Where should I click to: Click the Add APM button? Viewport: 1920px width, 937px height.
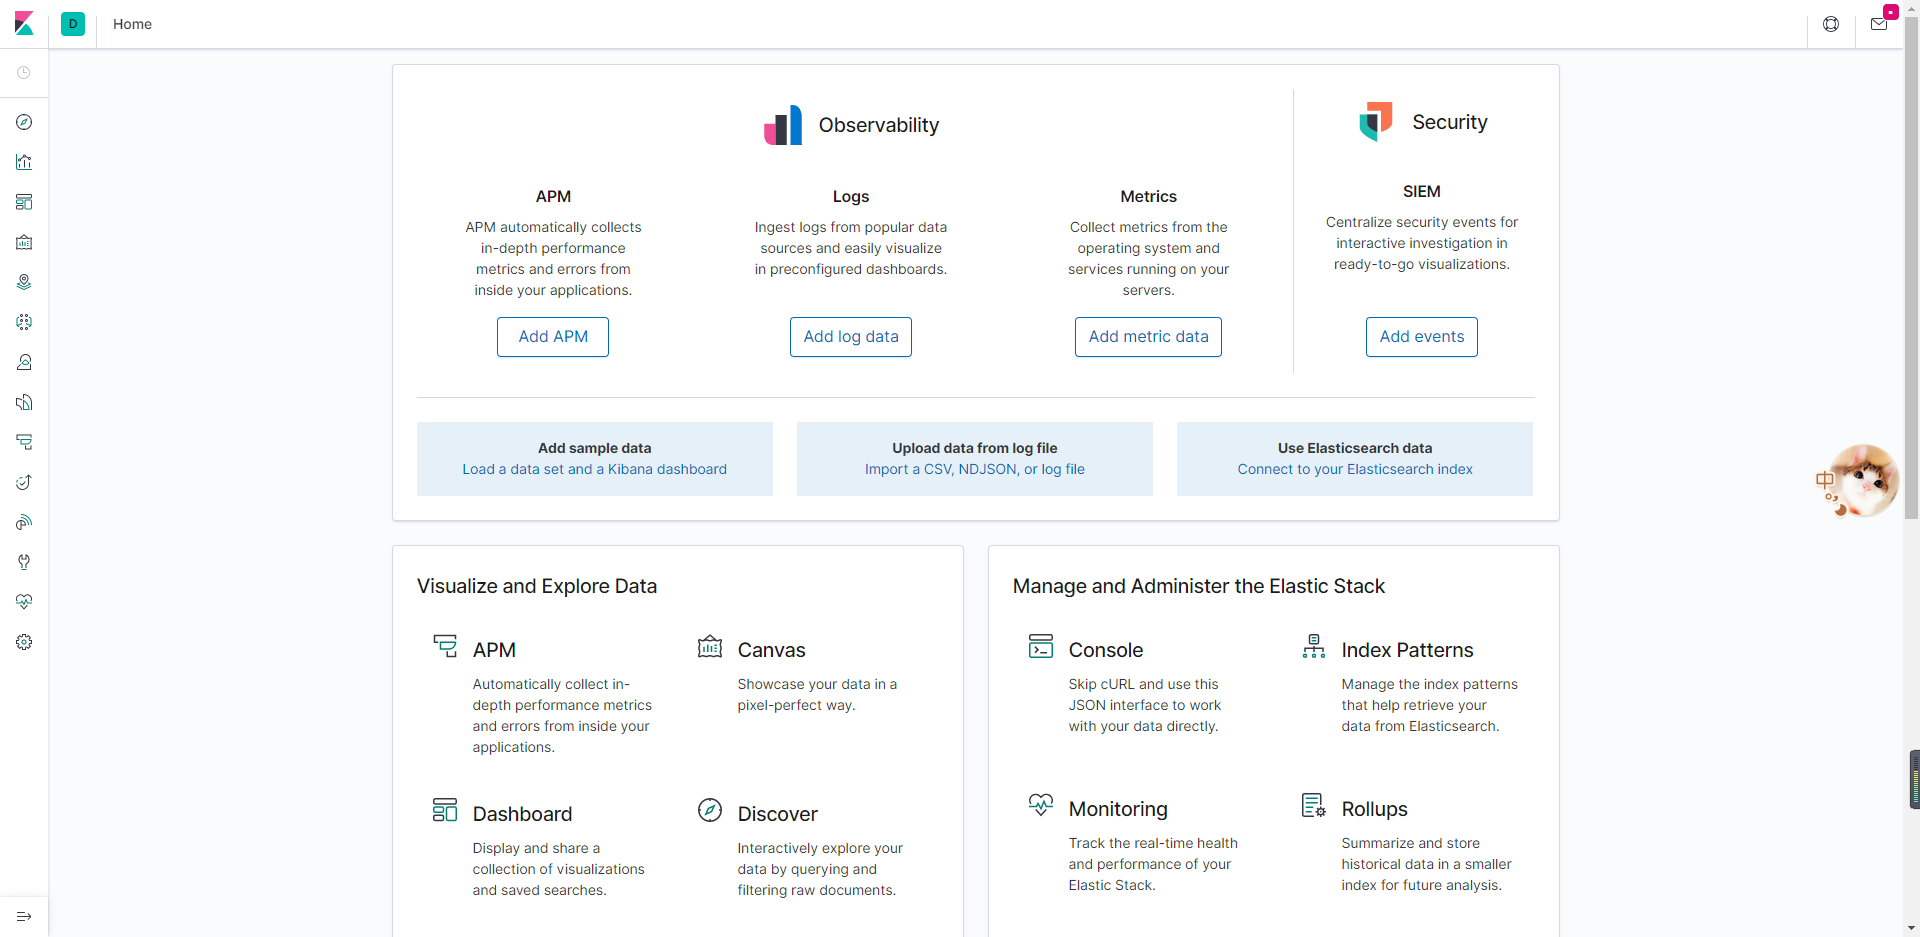click(553, 337)
